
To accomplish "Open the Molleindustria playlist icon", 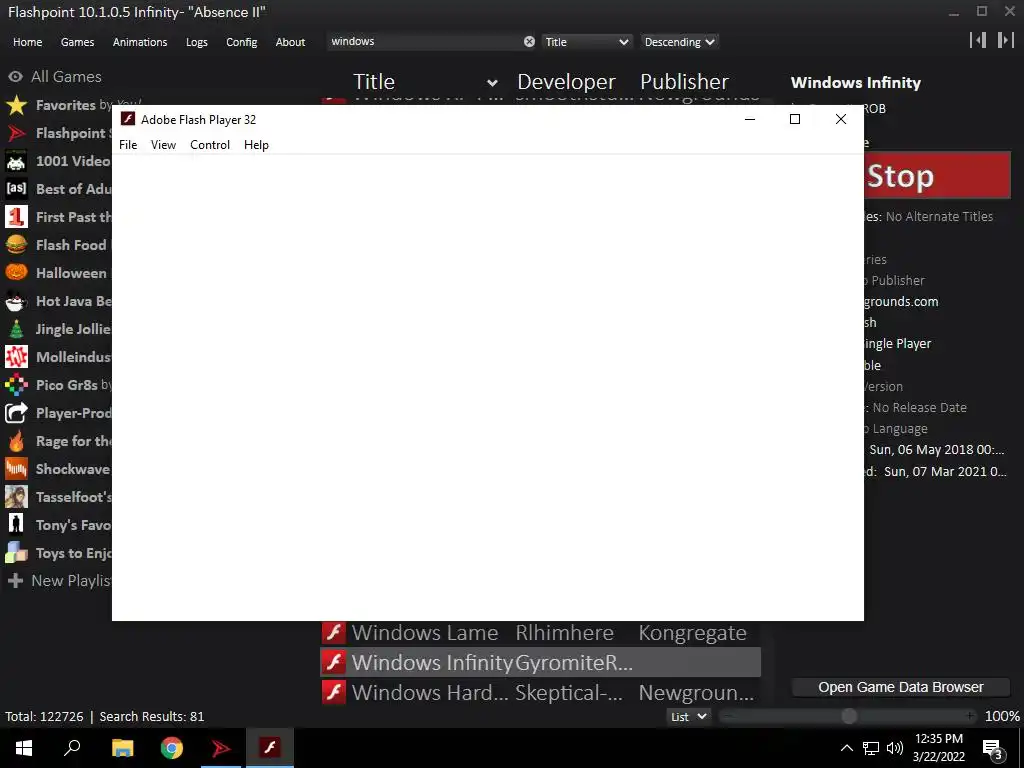I will coord(16,357).
